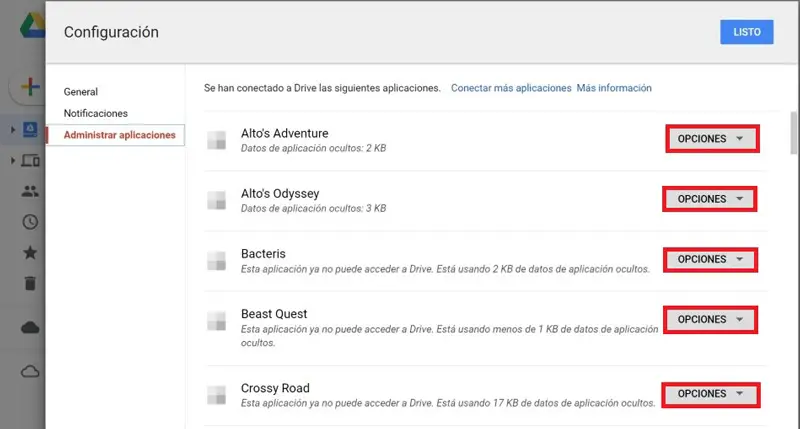Screen dimensions: 800x429
Task: Click Bacteris app icon
Action: [x=216, y=260]
